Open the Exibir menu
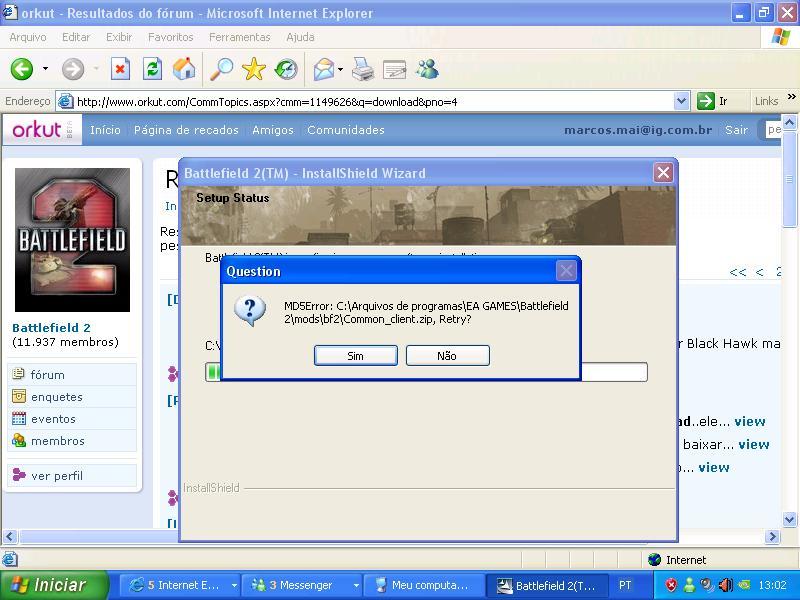Image resolution: width=800 pixels, height=600 pixels. (119, 37)
